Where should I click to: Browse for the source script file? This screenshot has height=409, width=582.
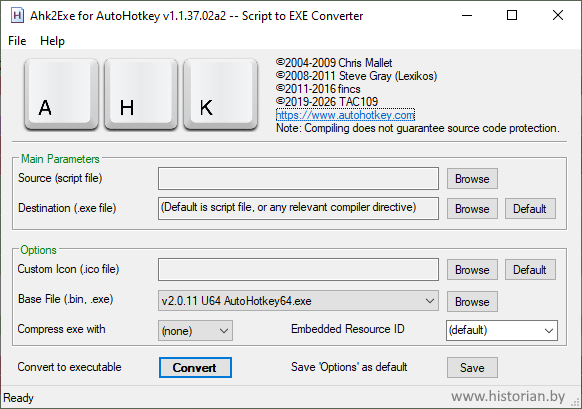coord(472,179)
